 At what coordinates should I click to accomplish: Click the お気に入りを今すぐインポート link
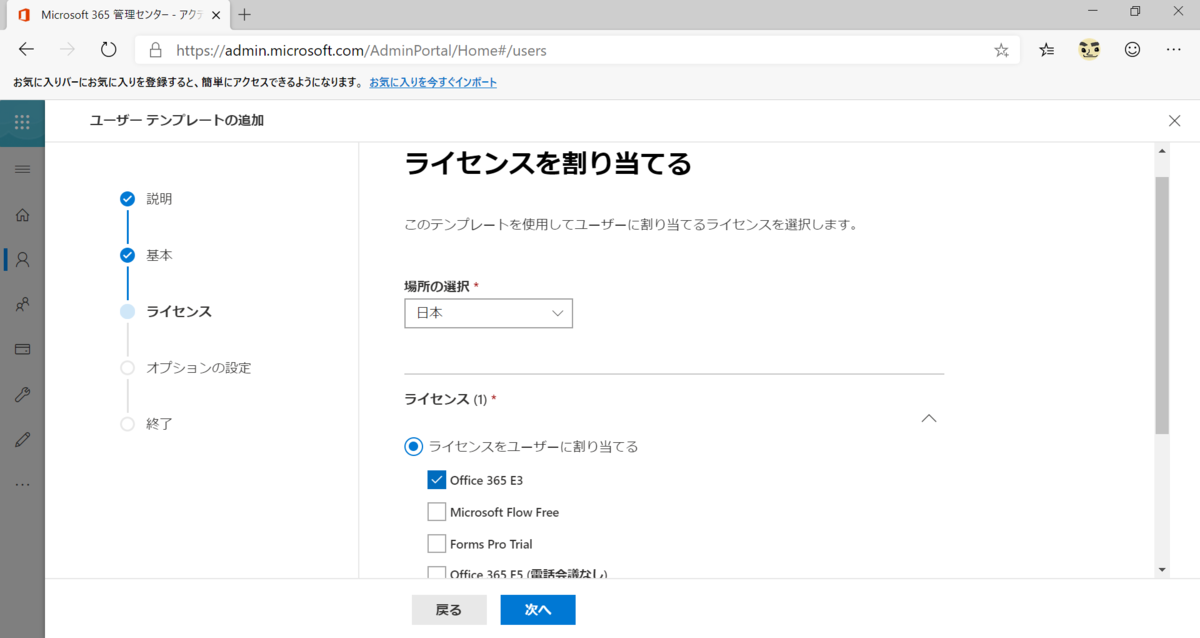point(433,82)
